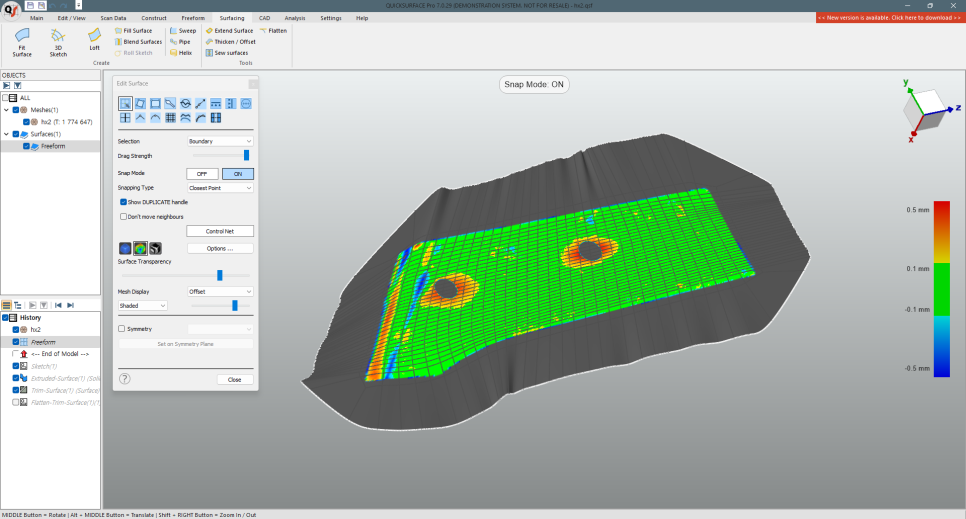Image resolution: width=966 pixels, height=519 pixels.
Task: Click the new version download banner
Action: coord(890,18)
